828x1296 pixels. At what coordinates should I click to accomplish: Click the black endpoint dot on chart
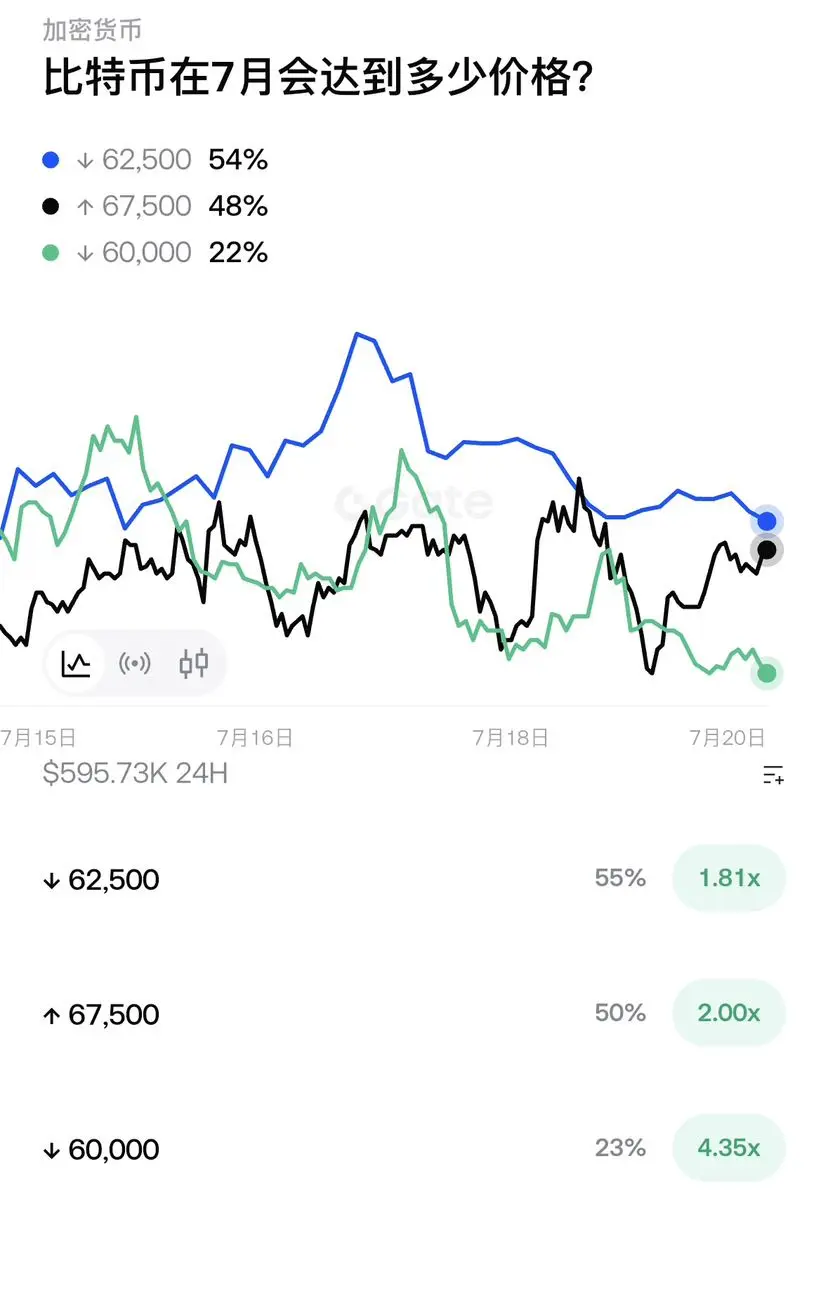tap(767, 549)
